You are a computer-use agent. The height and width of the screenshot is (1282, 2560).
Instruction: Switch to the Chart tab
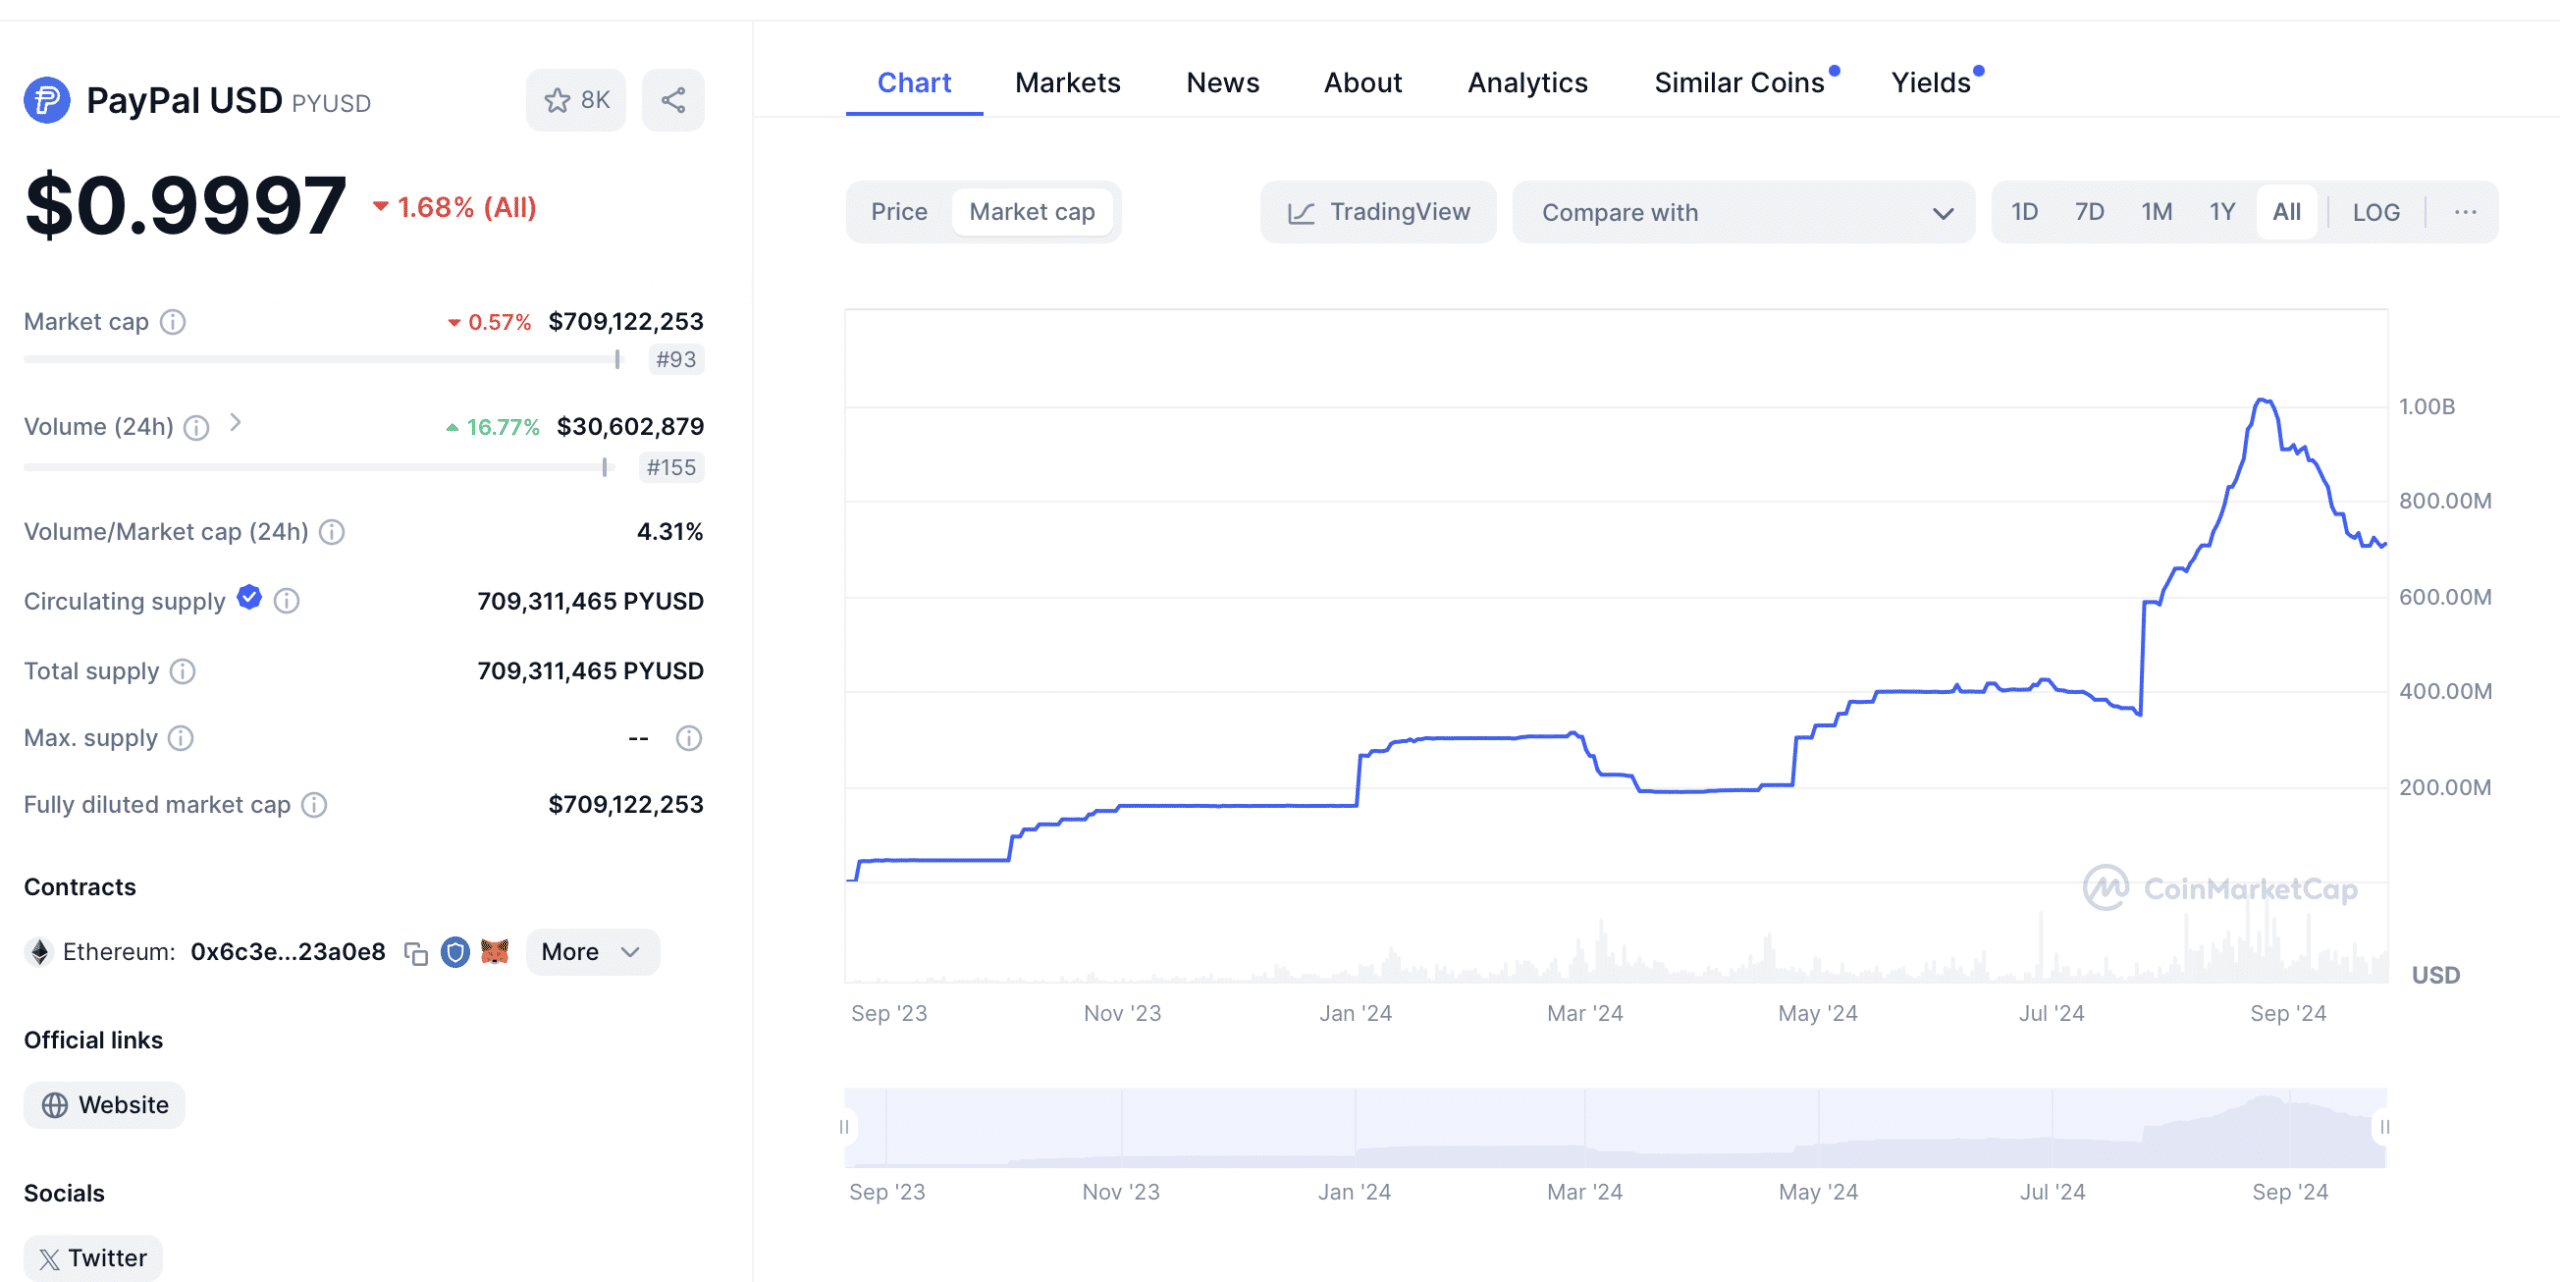click(914, 82)
